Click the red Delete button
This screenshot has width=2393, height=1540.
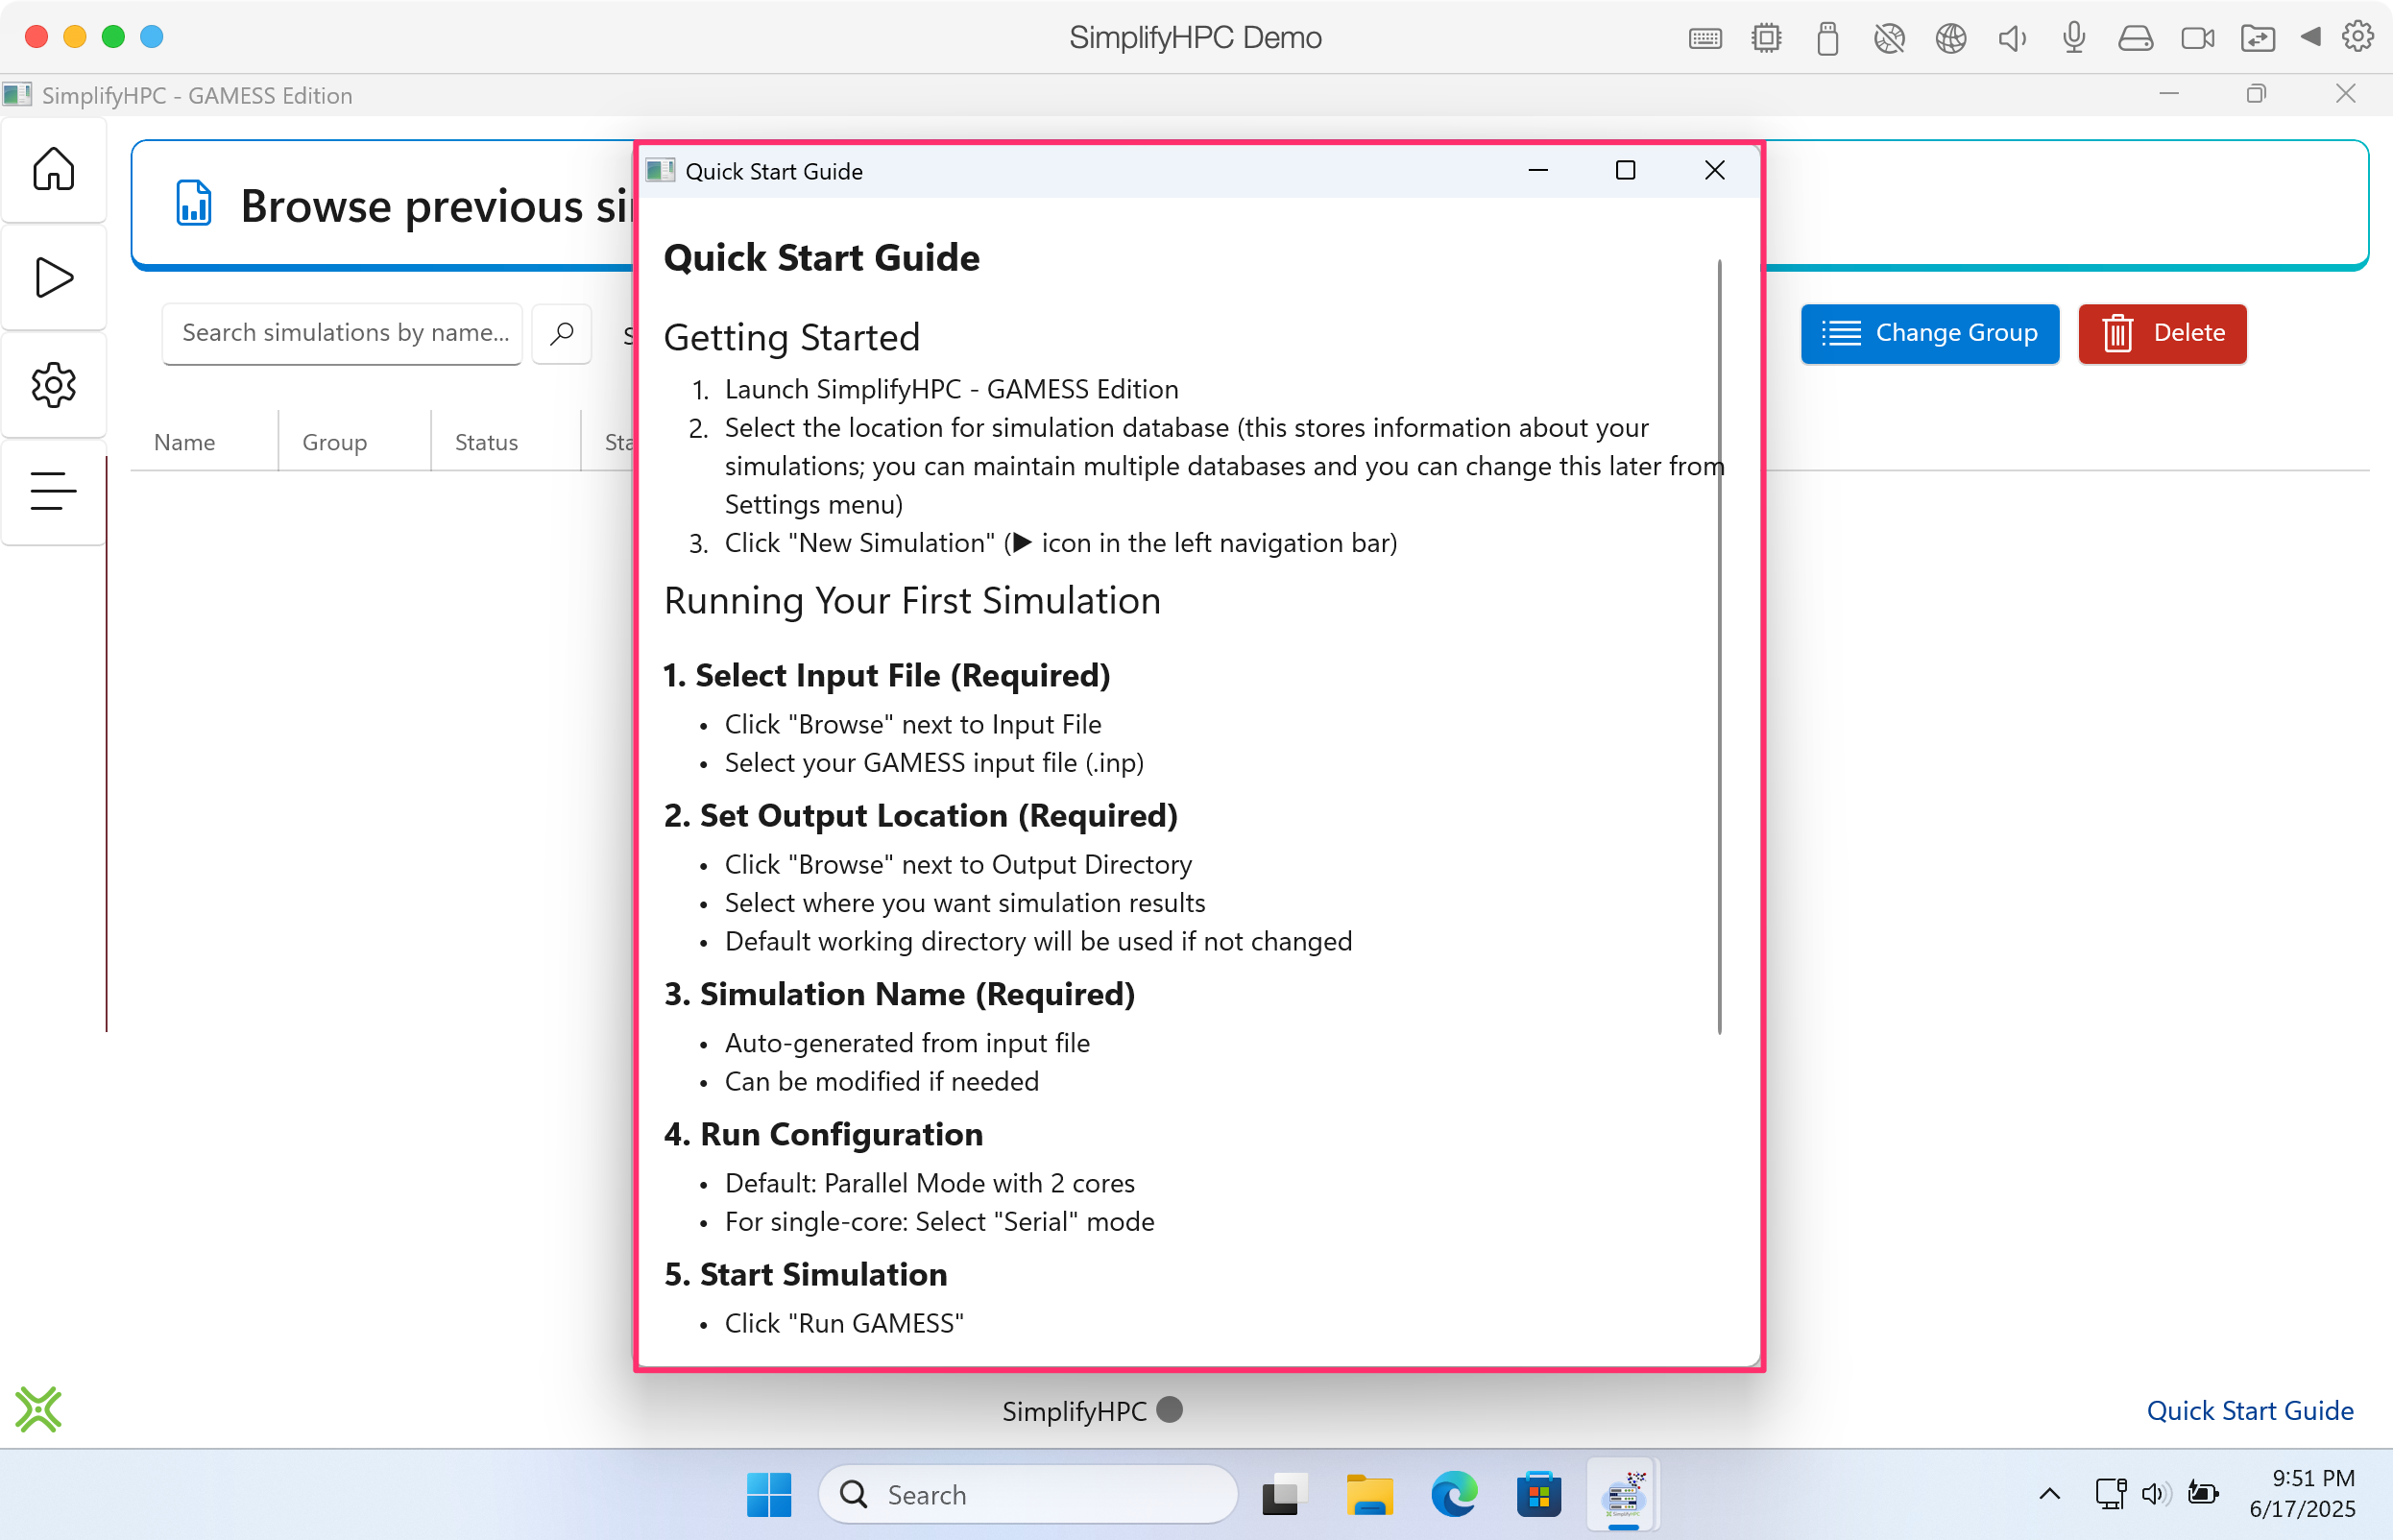[2162, 333]
